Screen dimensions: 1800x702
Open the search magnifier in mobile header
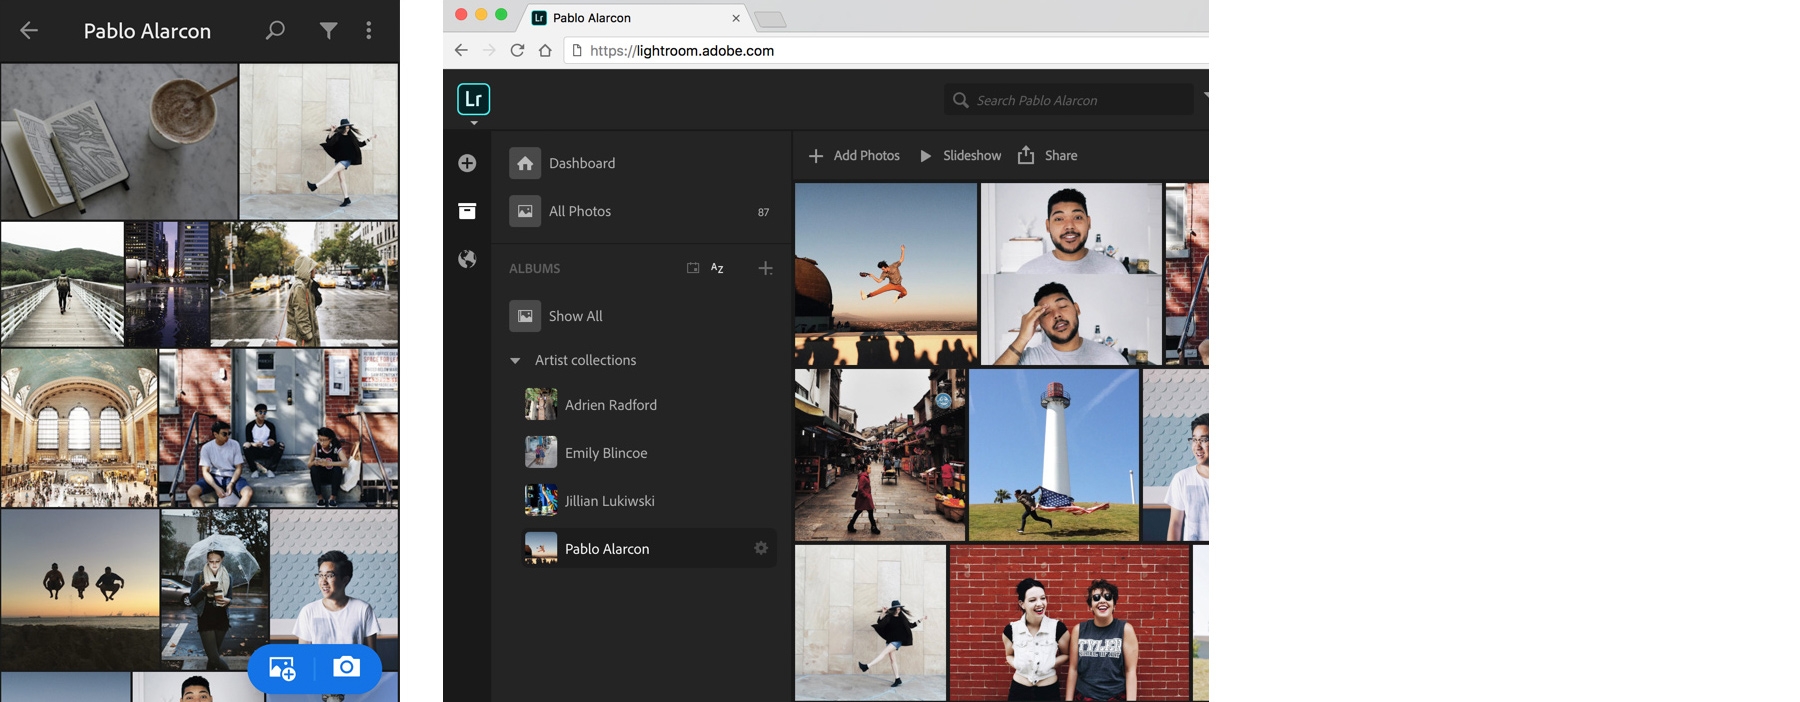pyautogui.click(x=275, y=30)
